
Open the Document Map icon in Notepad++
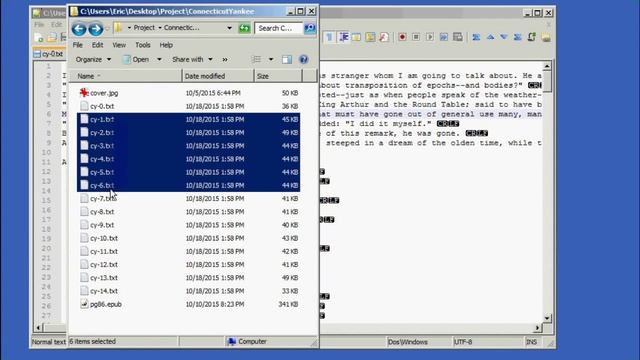coord(370,37)
